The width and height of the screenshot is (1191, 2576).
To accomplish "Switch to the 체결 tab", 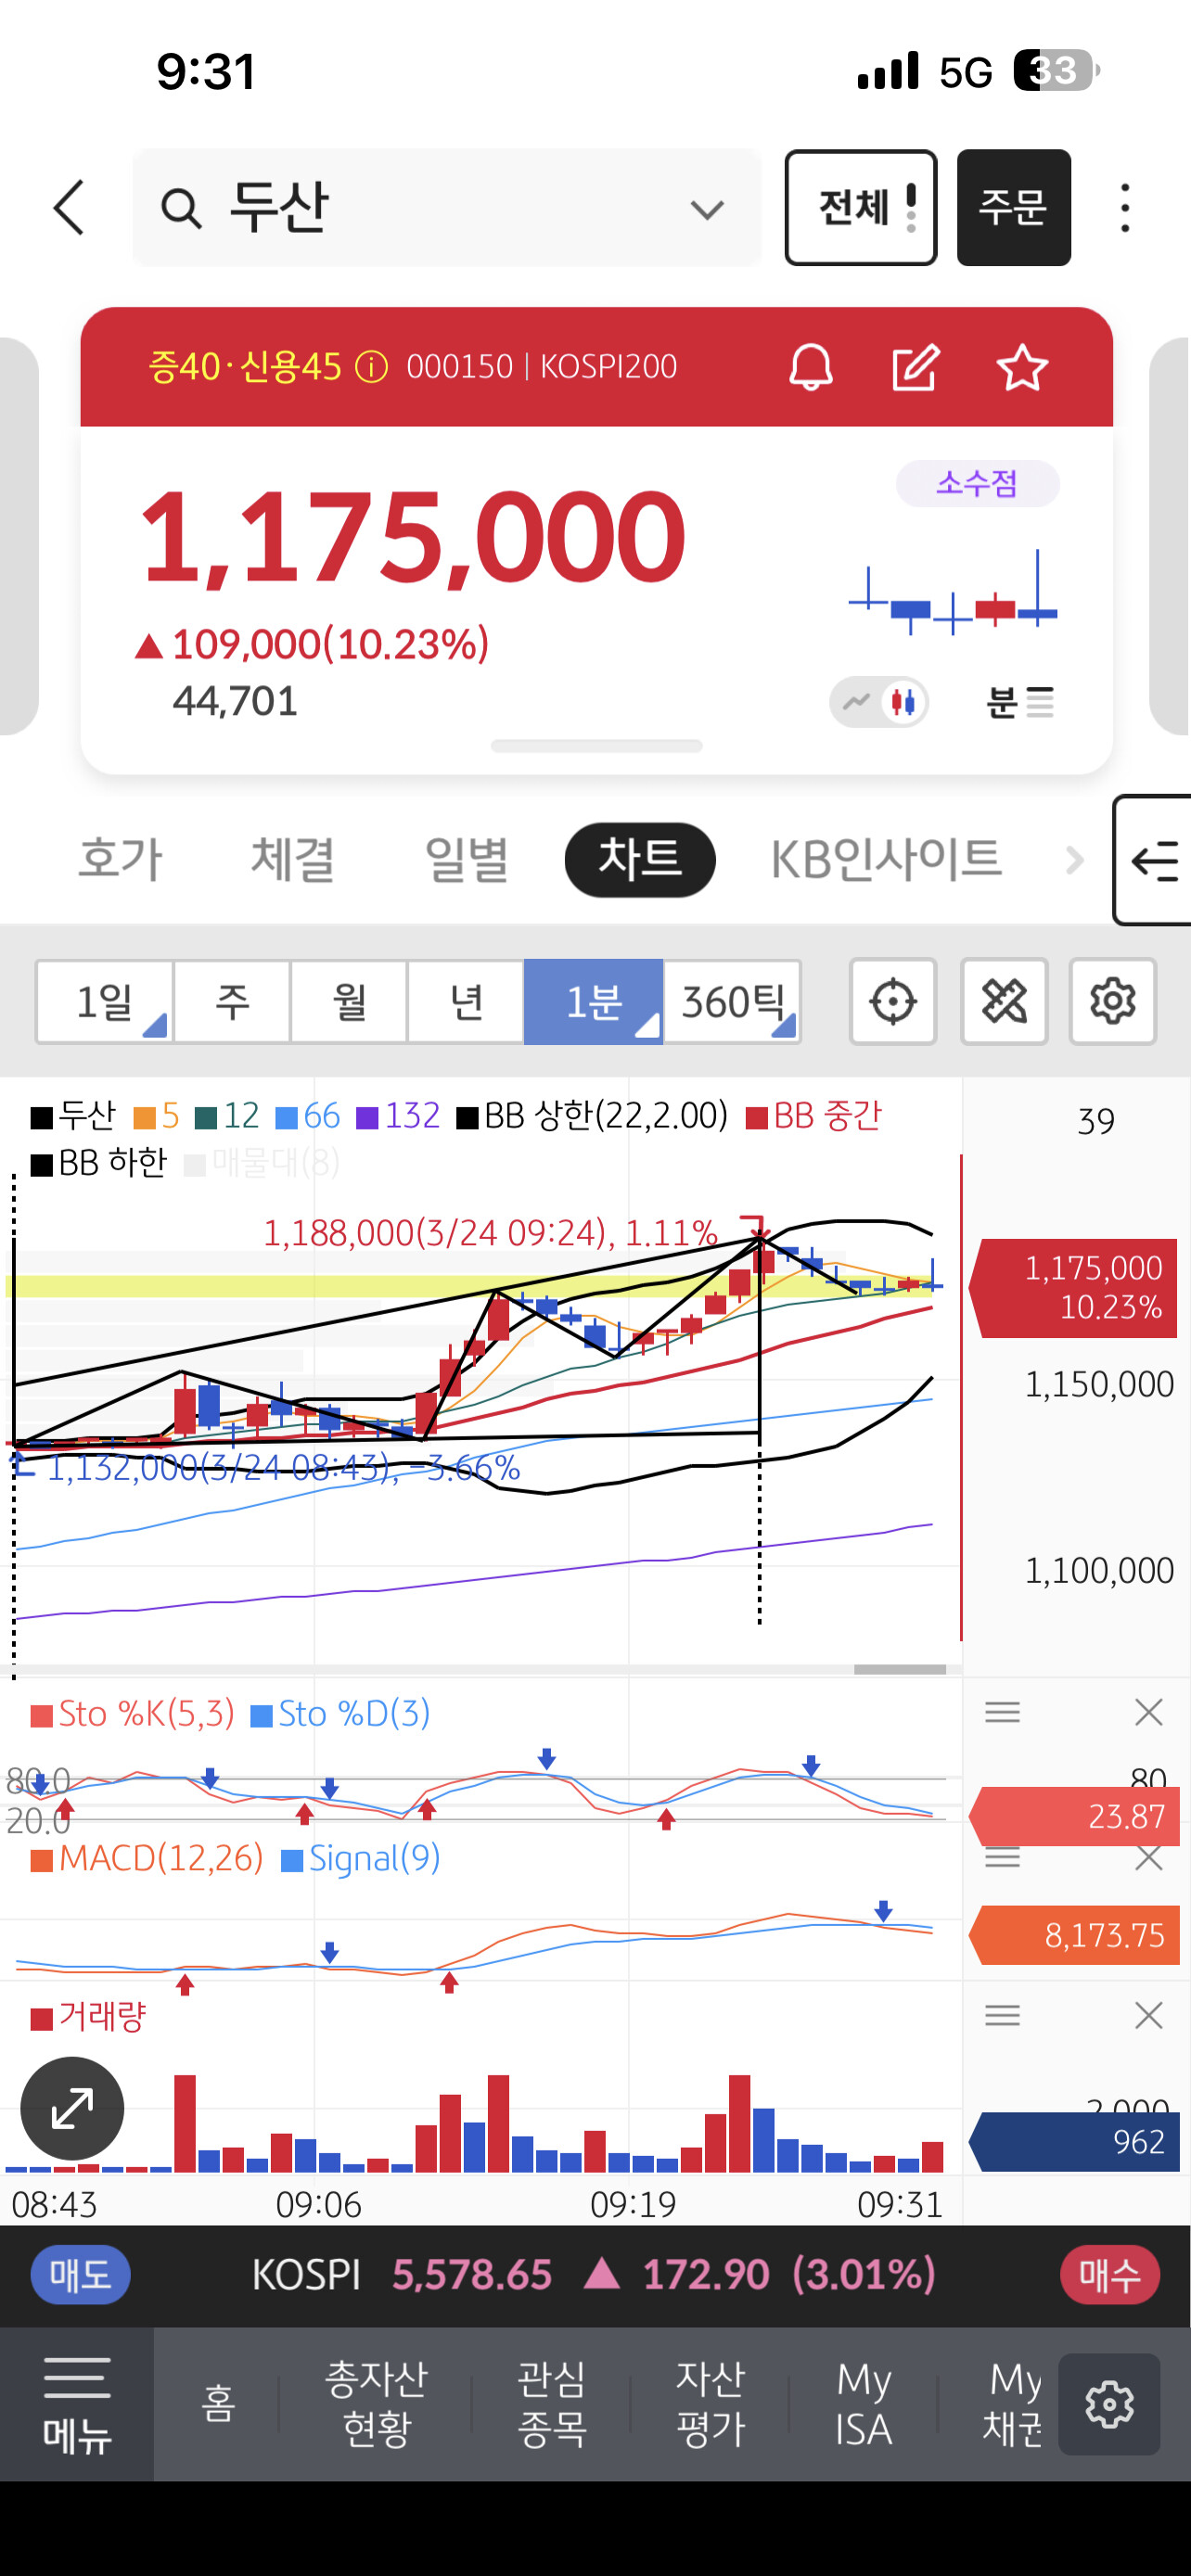I will pos(293,860).
